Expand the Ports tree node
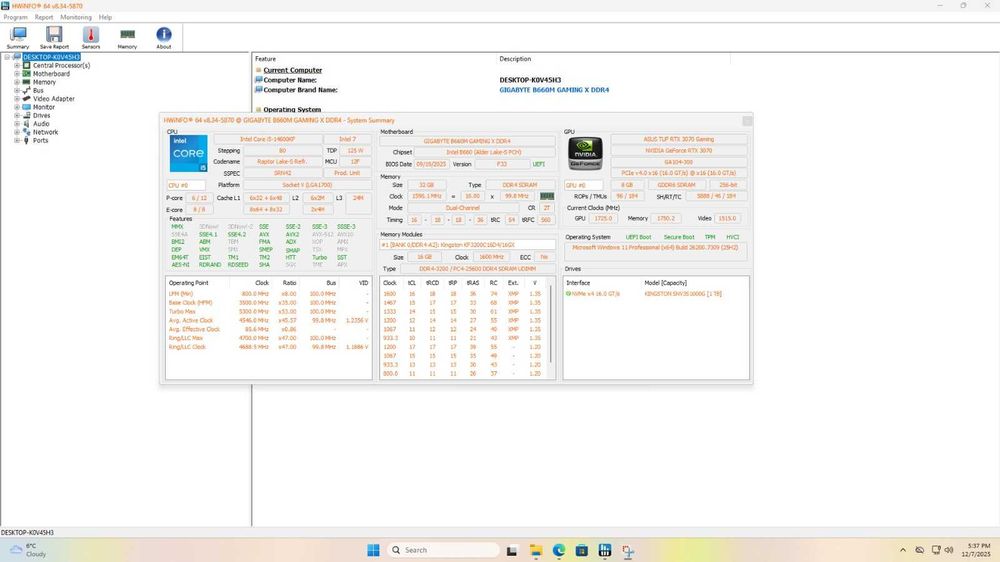 pos(17,140)
